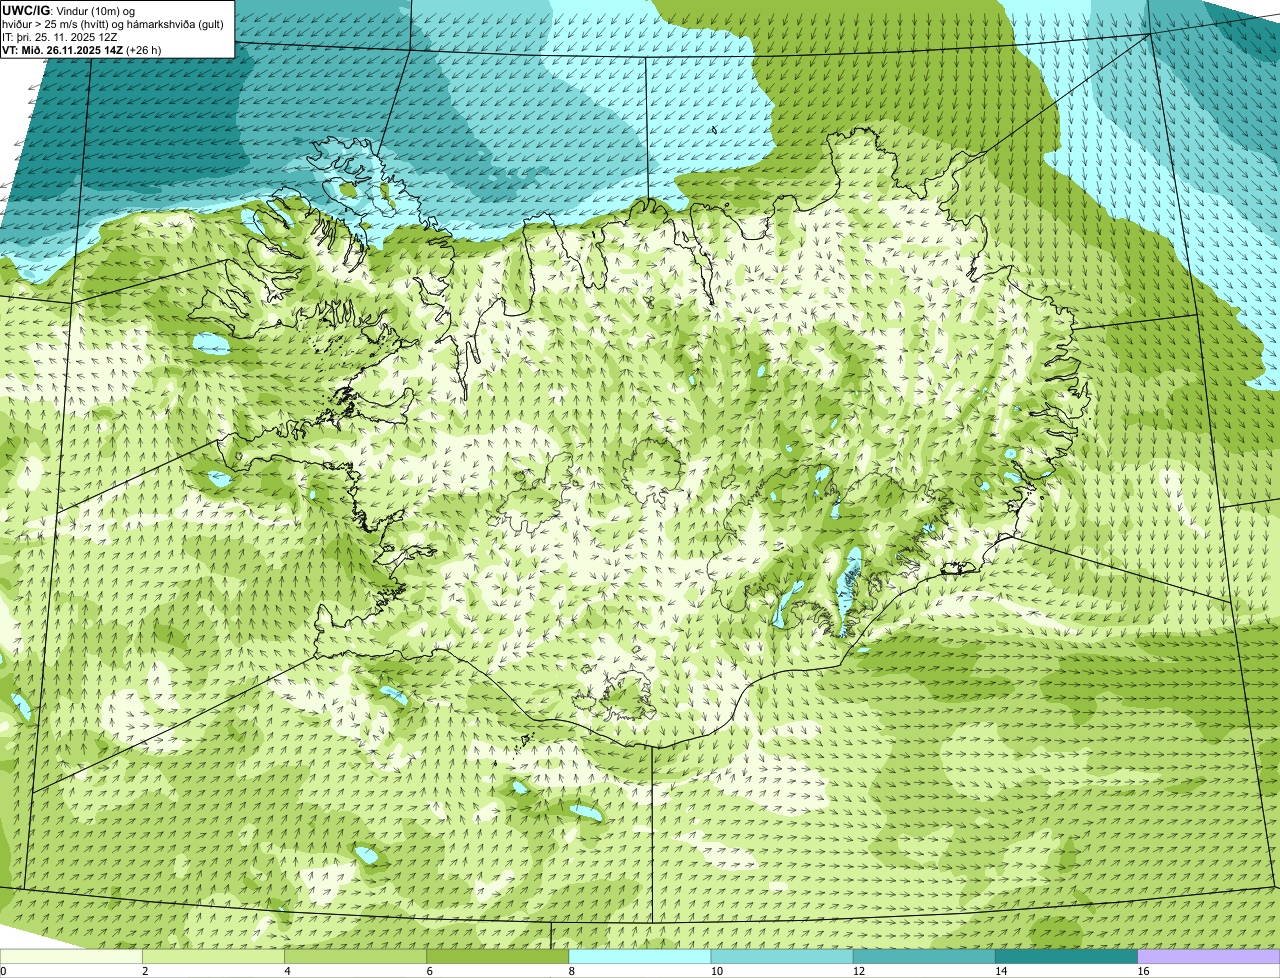The width and height of the screenshot is (1280, 978).
Task: Select the medium green 4–6 m/s legend swatch
Action: 356,957
